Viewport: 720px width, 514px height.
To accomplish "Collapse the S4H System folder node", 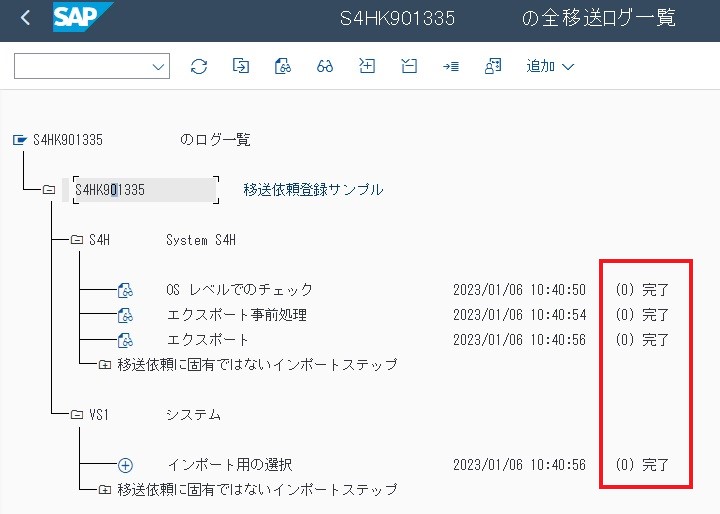I will tap(76, 240).
